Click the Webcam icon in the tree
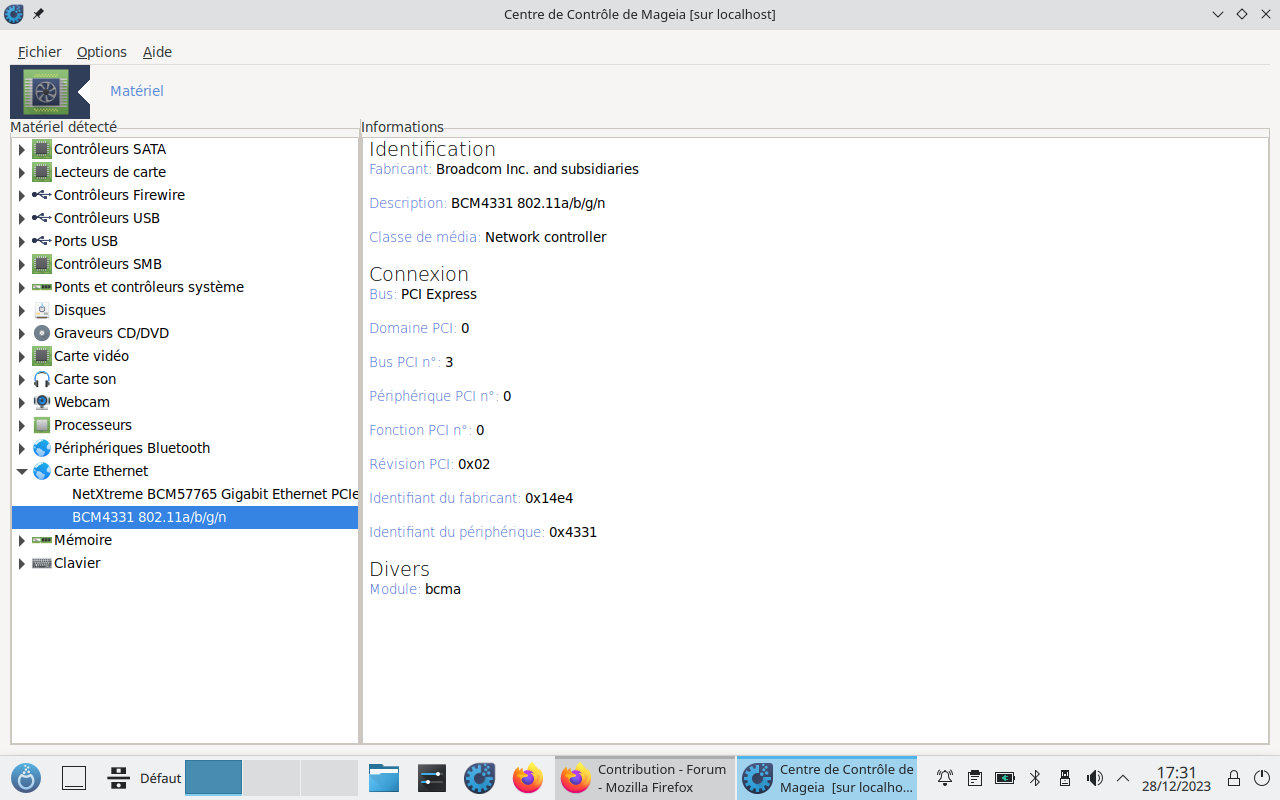1280x800 pixels. [x=41, y=402]
